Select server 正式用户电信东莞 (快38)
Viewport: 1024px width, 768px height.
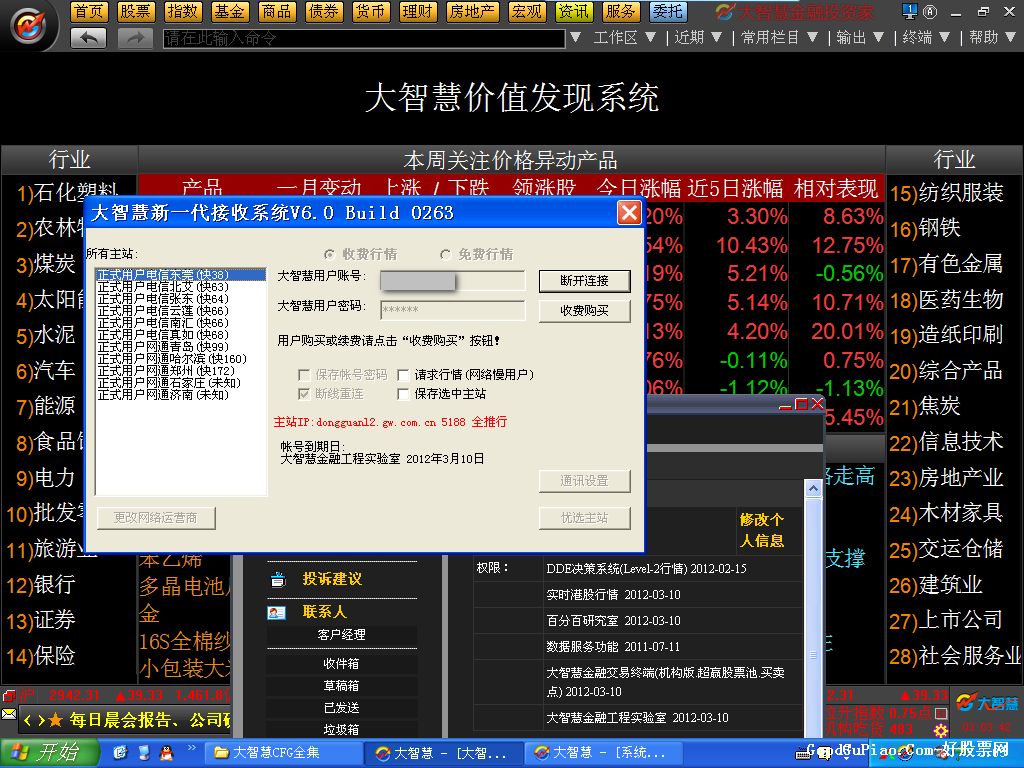[181, 275]
